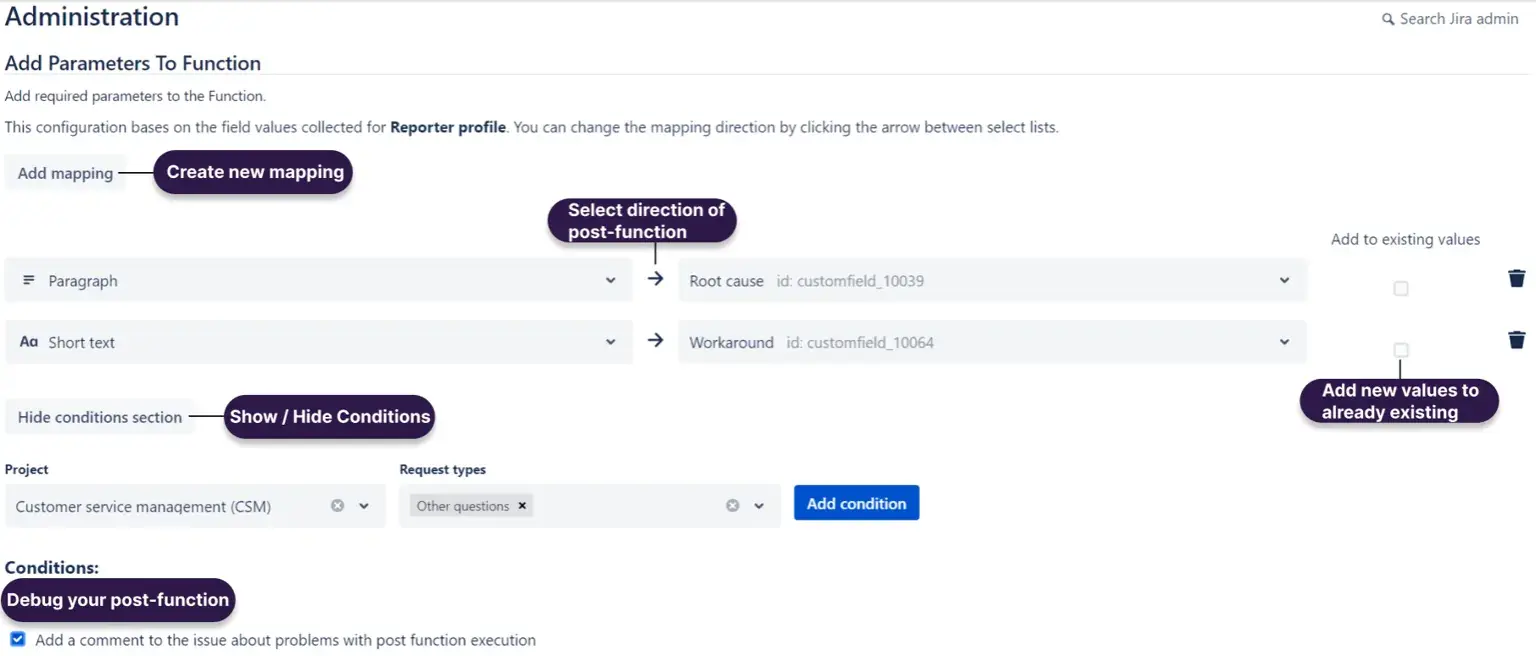This screenshot has width=1536, height=656.
Task: Clear the Project field selection
Action: 338,506
